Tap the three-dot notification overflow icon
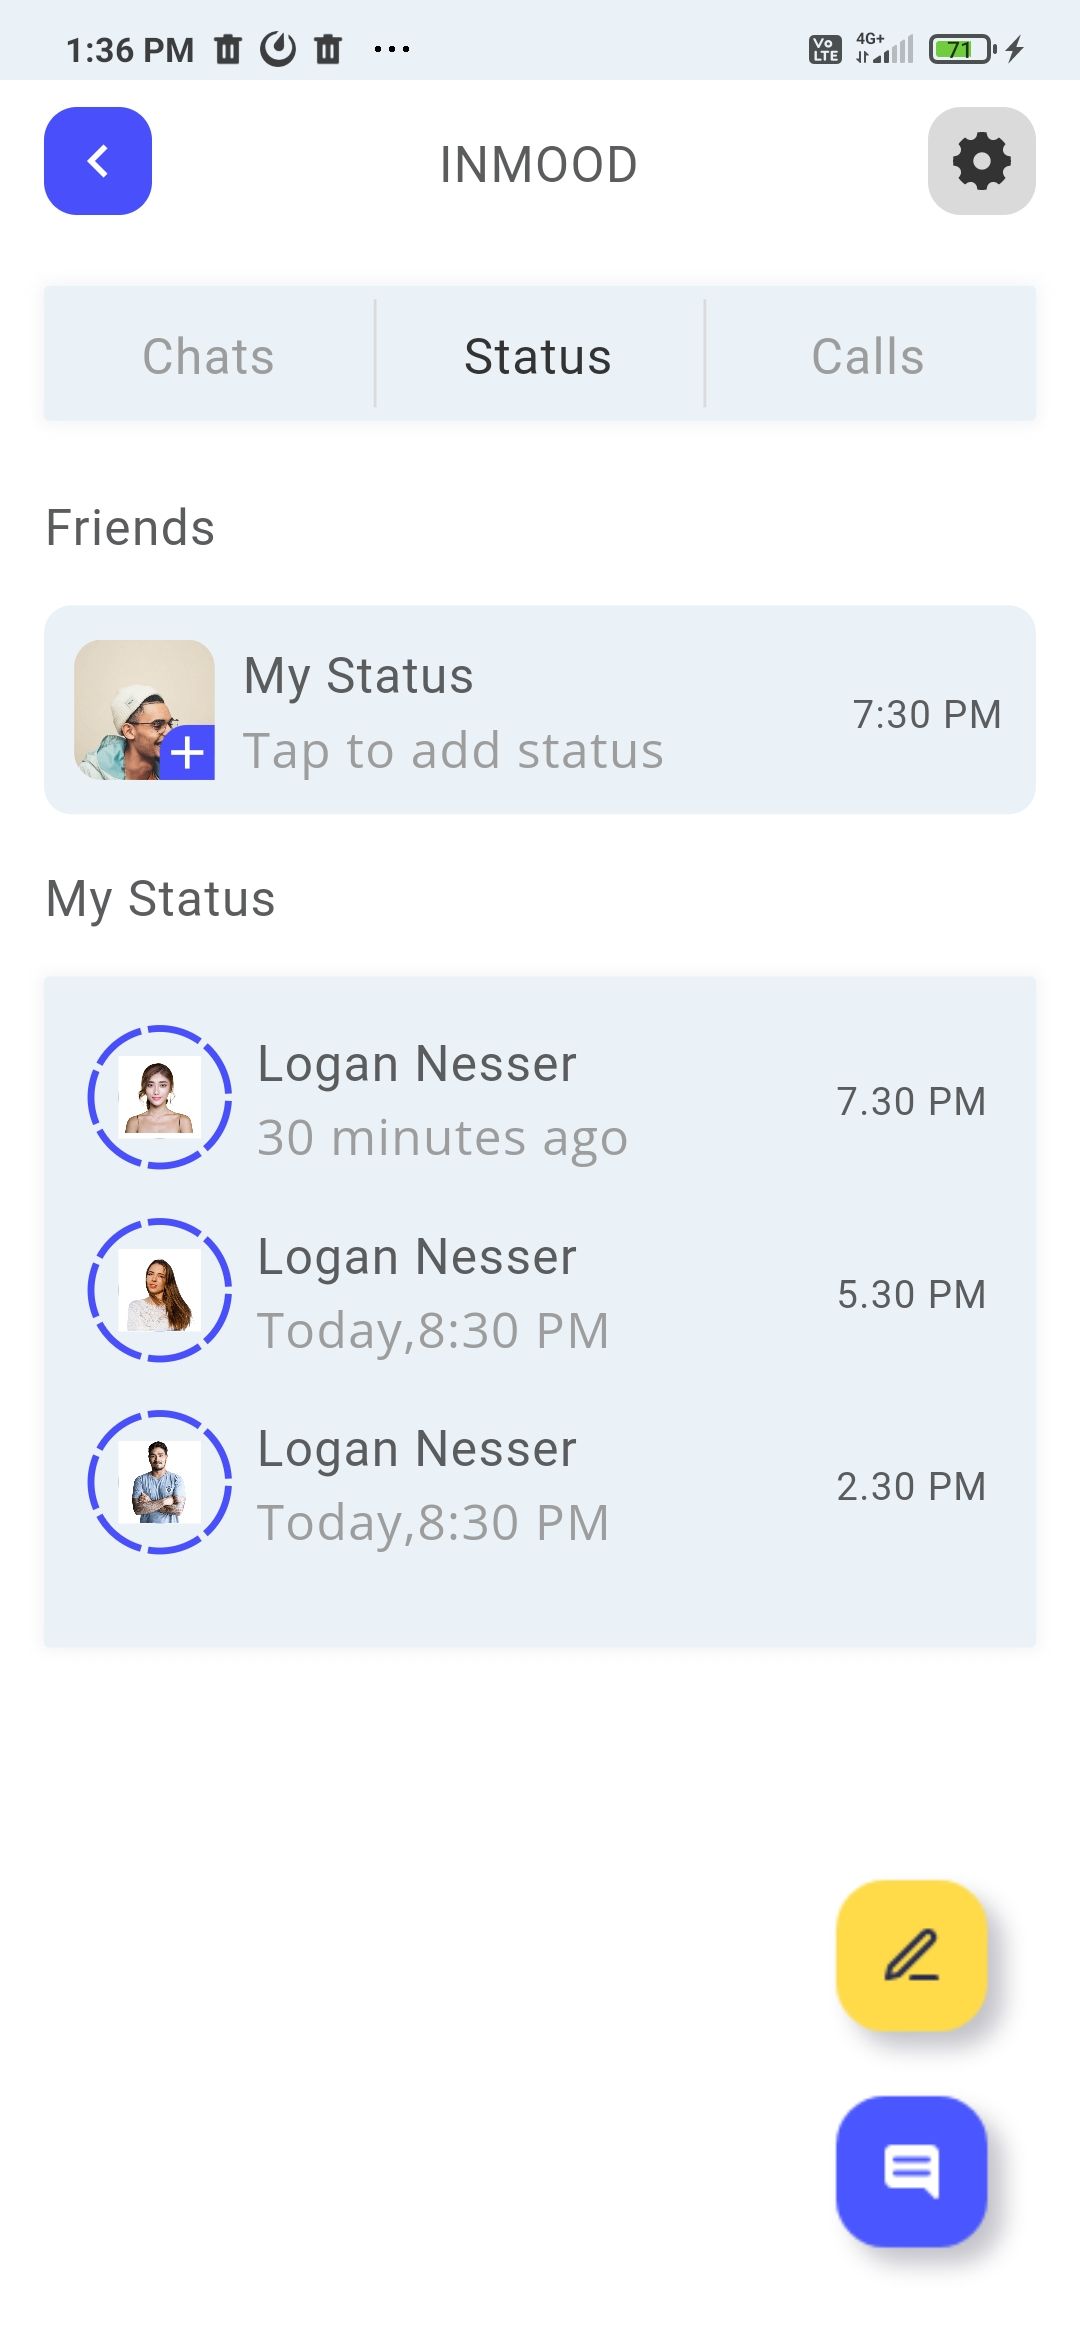 coord(391,49)
